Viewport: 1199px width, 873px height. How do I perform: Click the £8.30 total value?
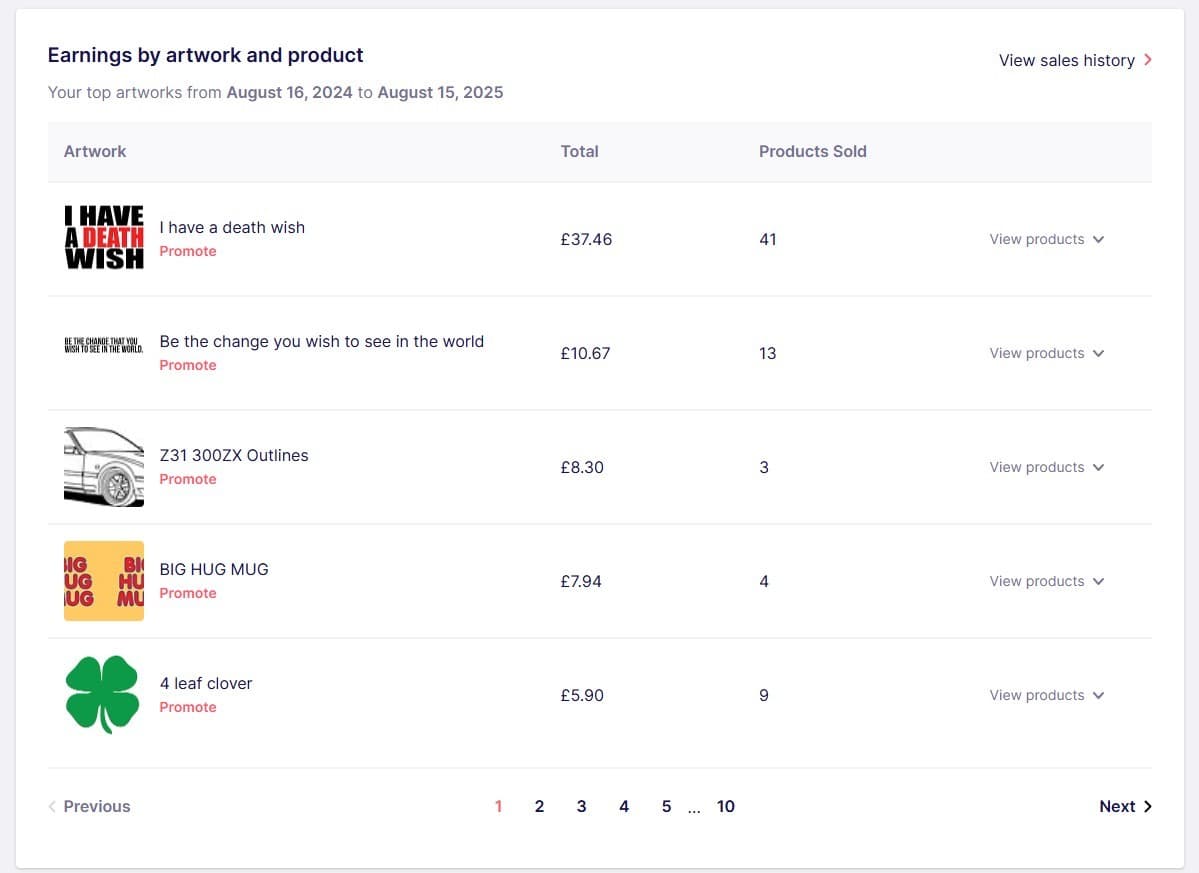pyautogui.click(x=582, y=467)
